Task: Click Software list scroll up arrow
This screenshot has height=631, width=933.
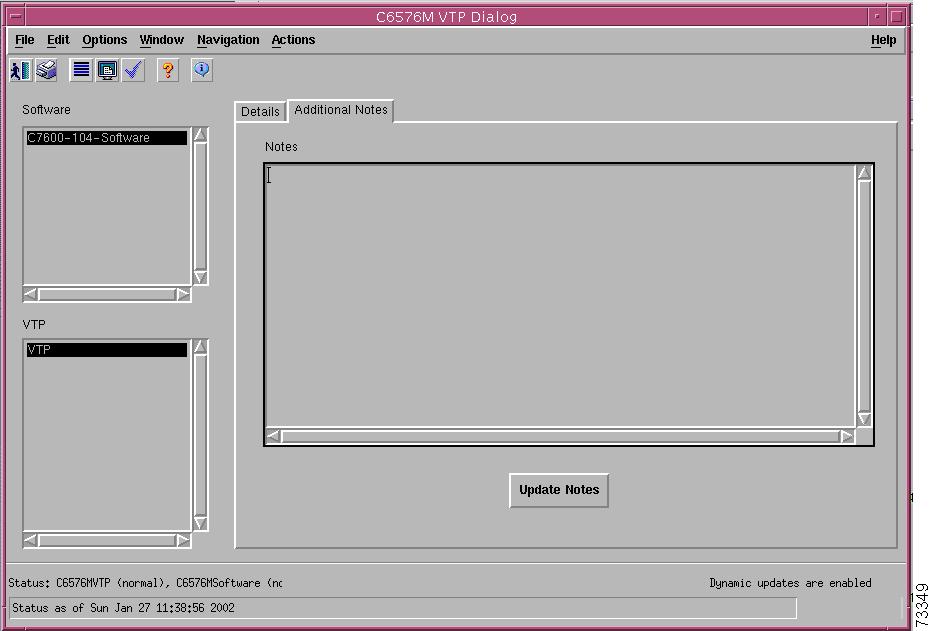Action: (x=201, y=135)
